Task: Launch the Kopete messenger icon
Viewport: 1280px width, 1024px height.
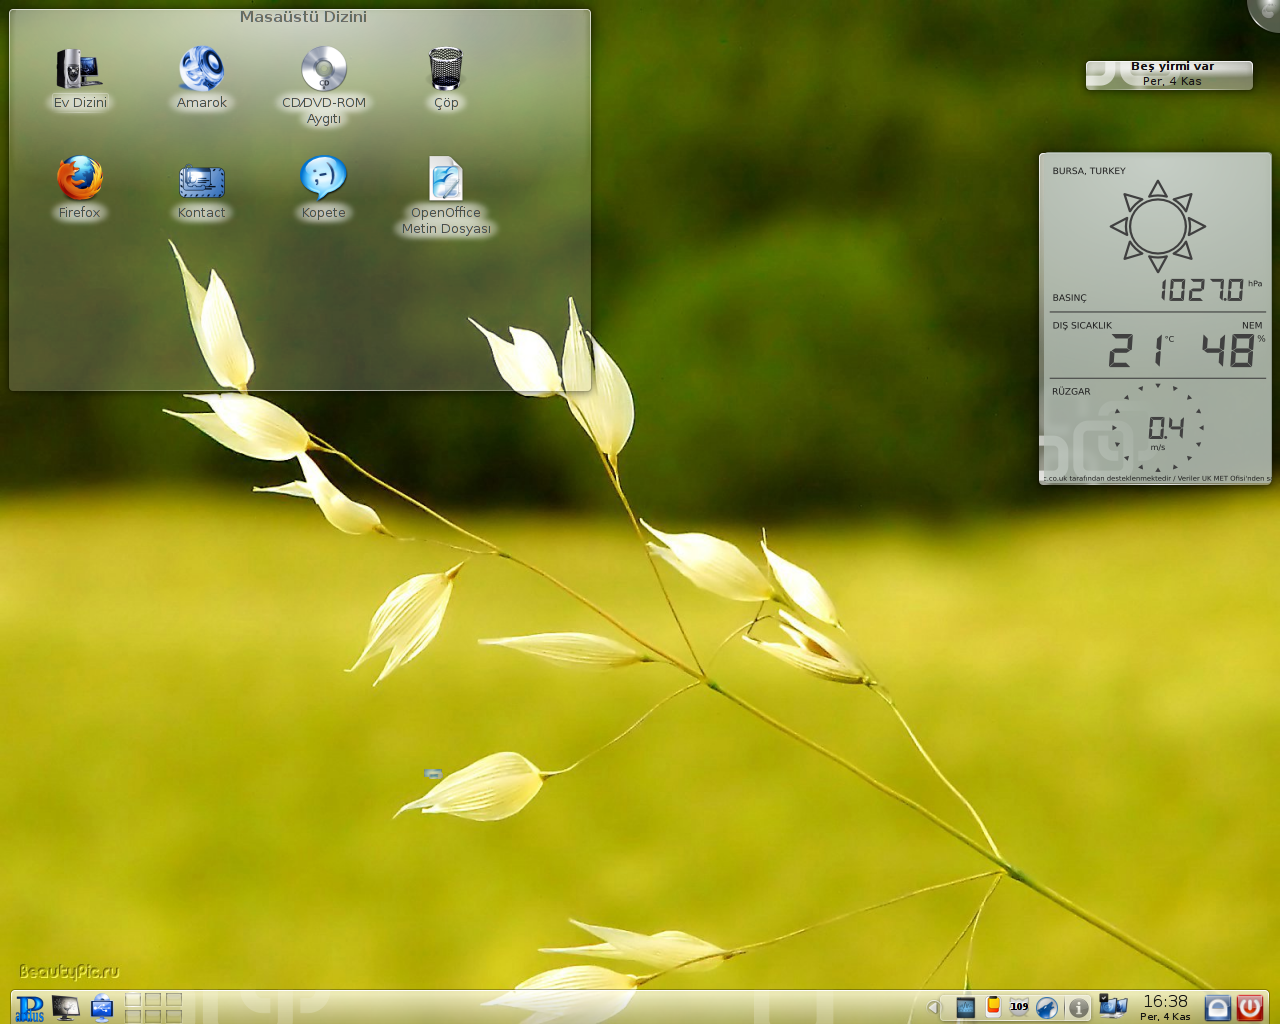Action: tap(323, 179)
